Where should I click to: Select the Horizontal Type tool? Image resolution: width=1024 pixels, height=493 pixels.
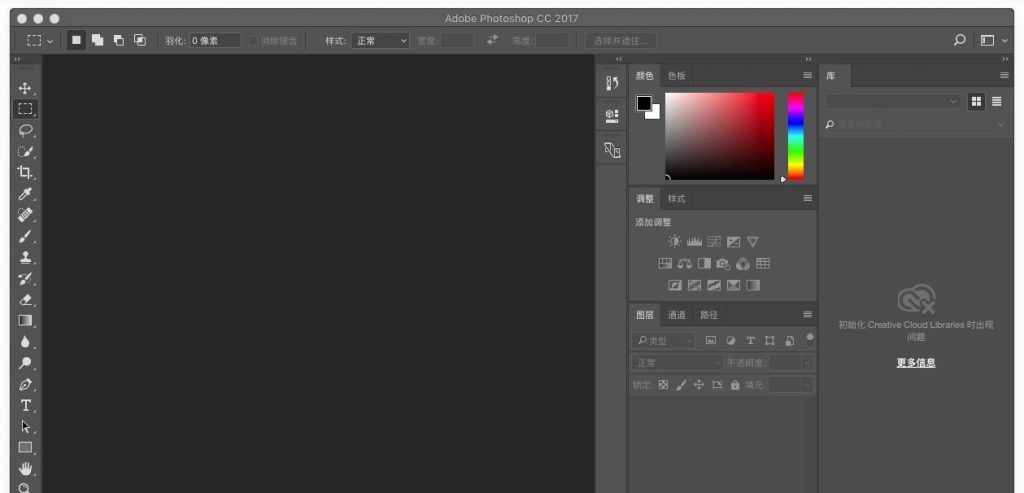coord(25,406)
